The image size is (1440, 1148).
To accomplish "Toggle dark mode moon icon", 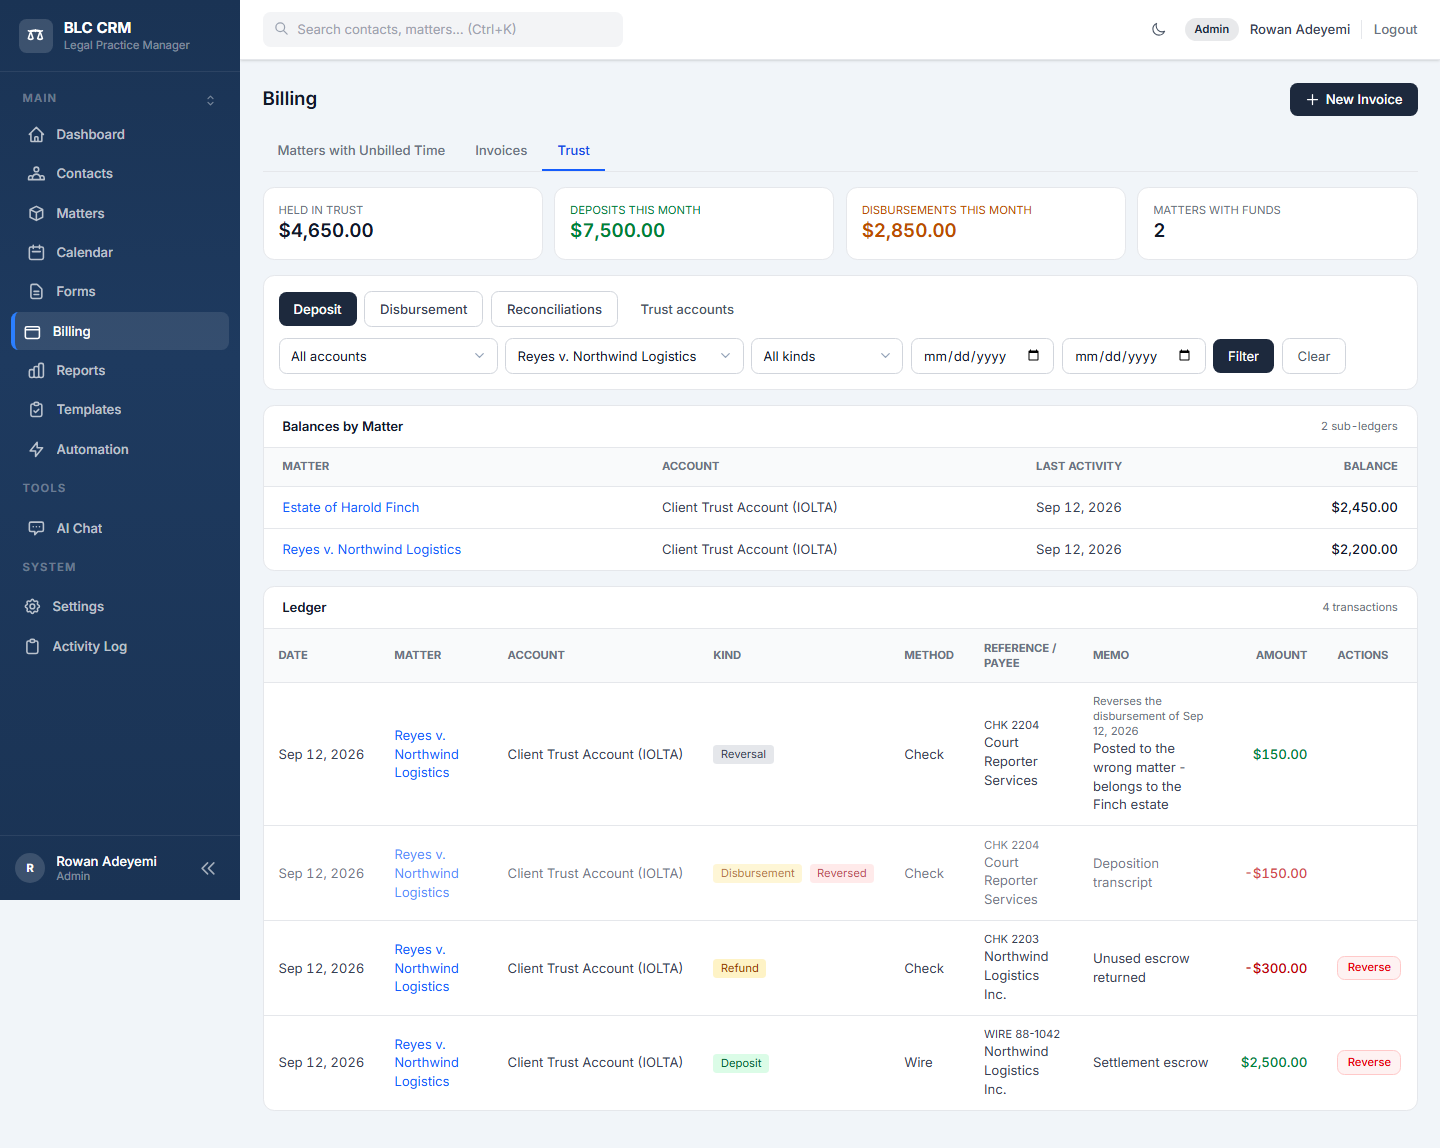I will [x=1158, y=29].
